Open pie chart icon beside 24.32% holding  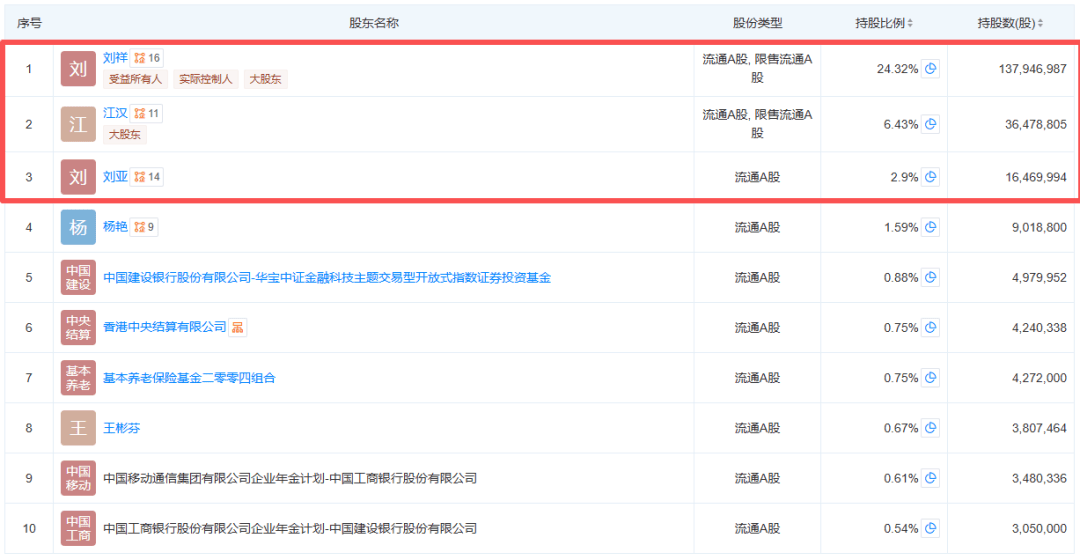pos(931,68)
